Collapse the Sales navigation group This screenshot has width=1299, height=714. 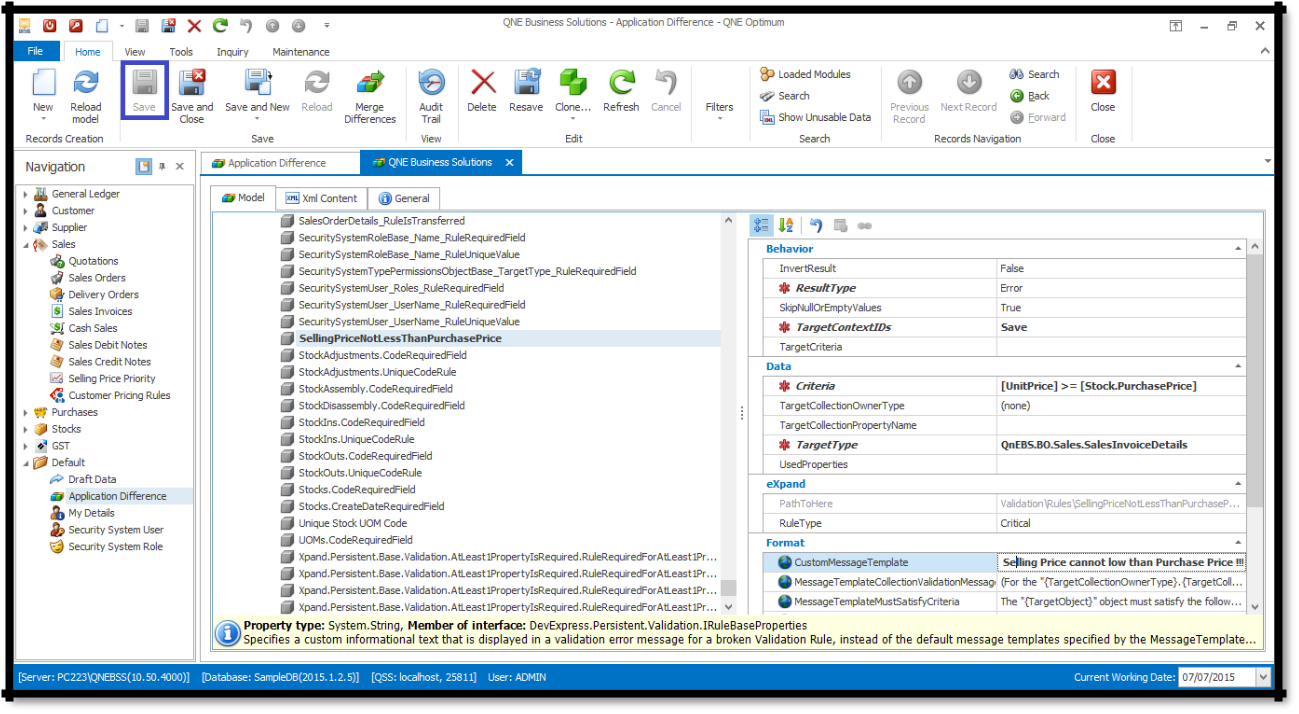point(25,244)
